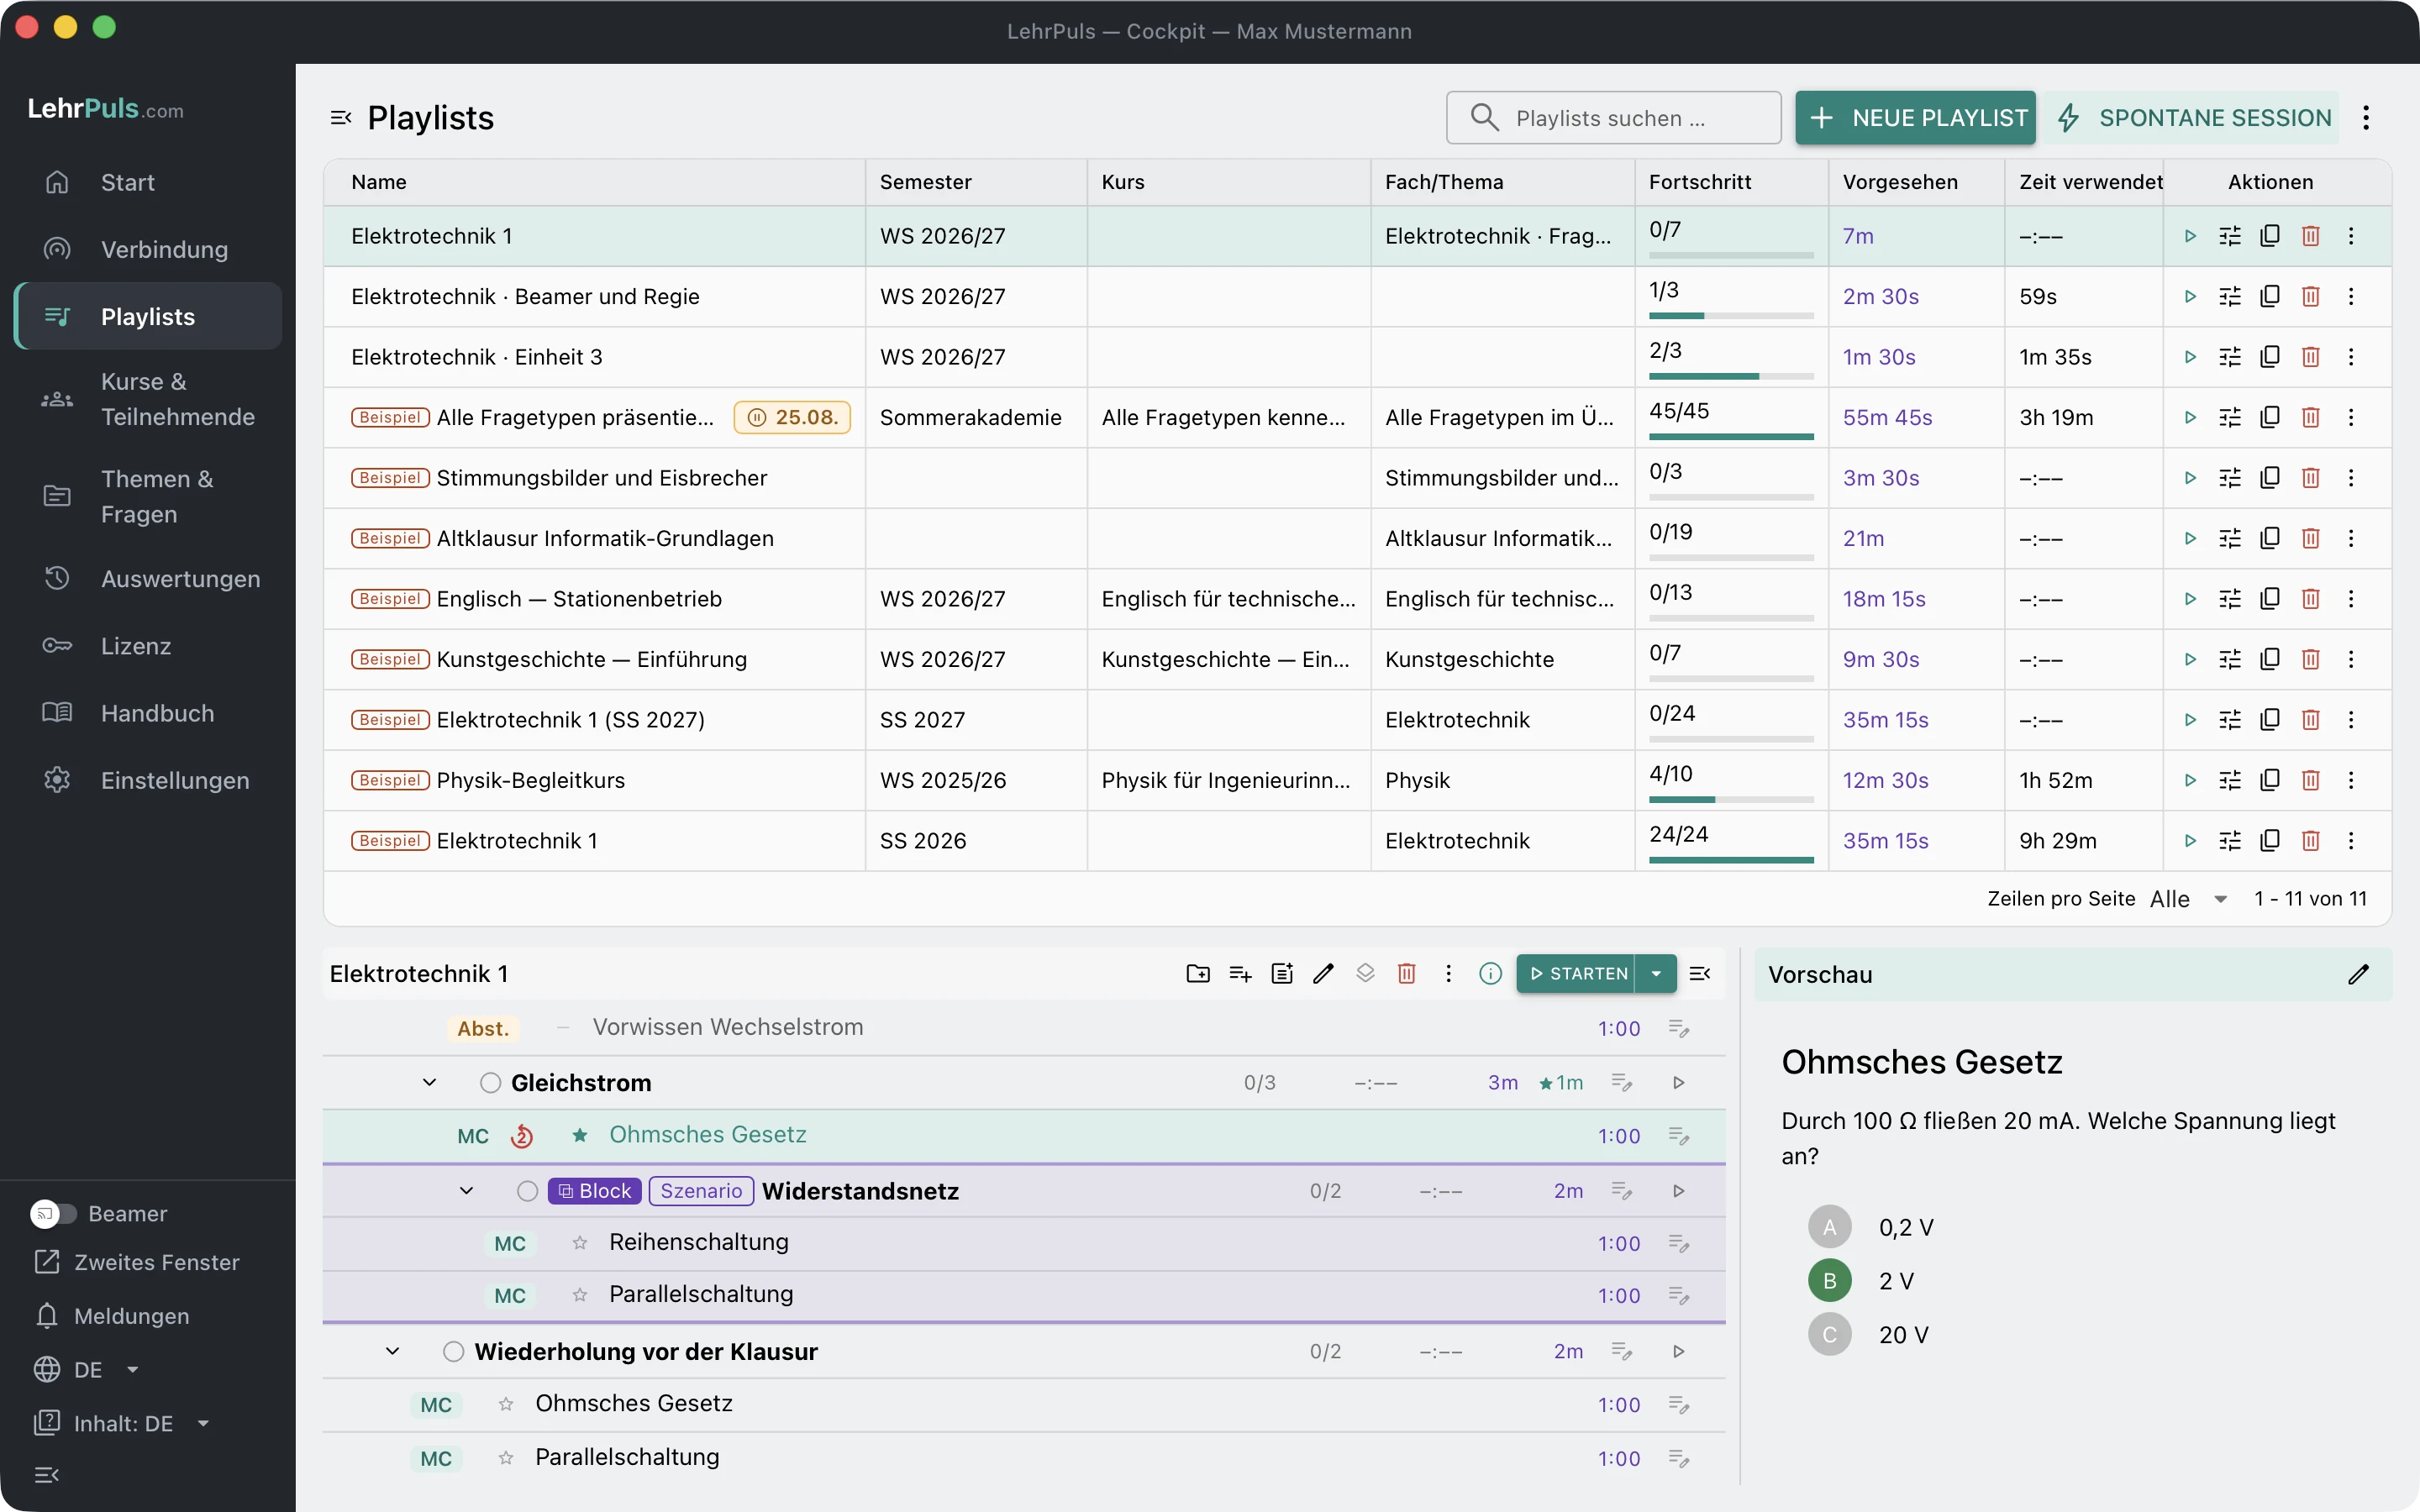Click the pencil edit icon beside Elektrotechnik 1 title
Image resolution: width=2420 pixels, height=1512 pixels.
tap(1323, 974)
